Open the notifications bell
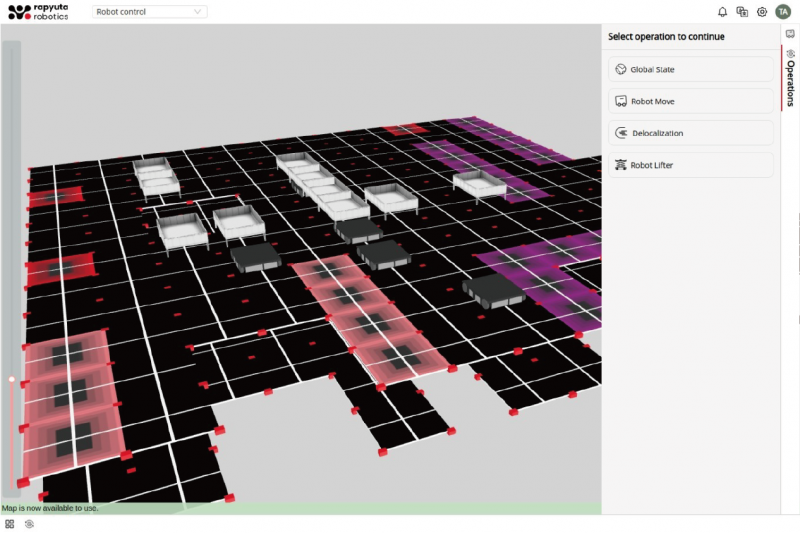 click(722, 12)
